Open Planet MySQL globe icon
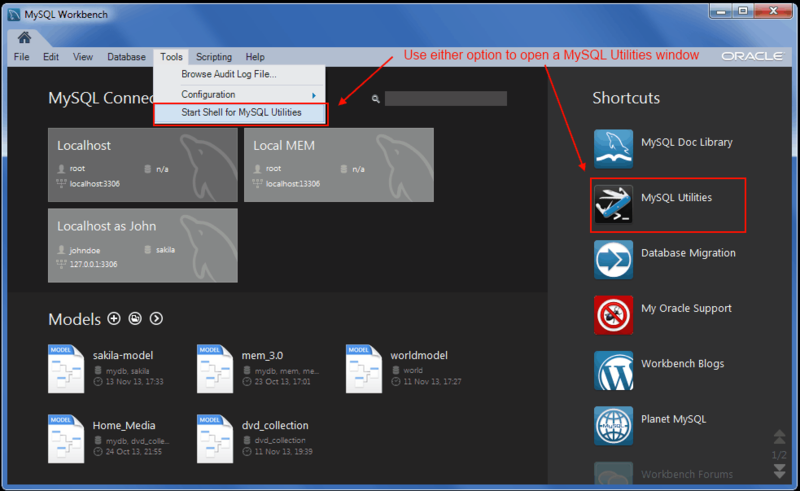 click(613, 426)
